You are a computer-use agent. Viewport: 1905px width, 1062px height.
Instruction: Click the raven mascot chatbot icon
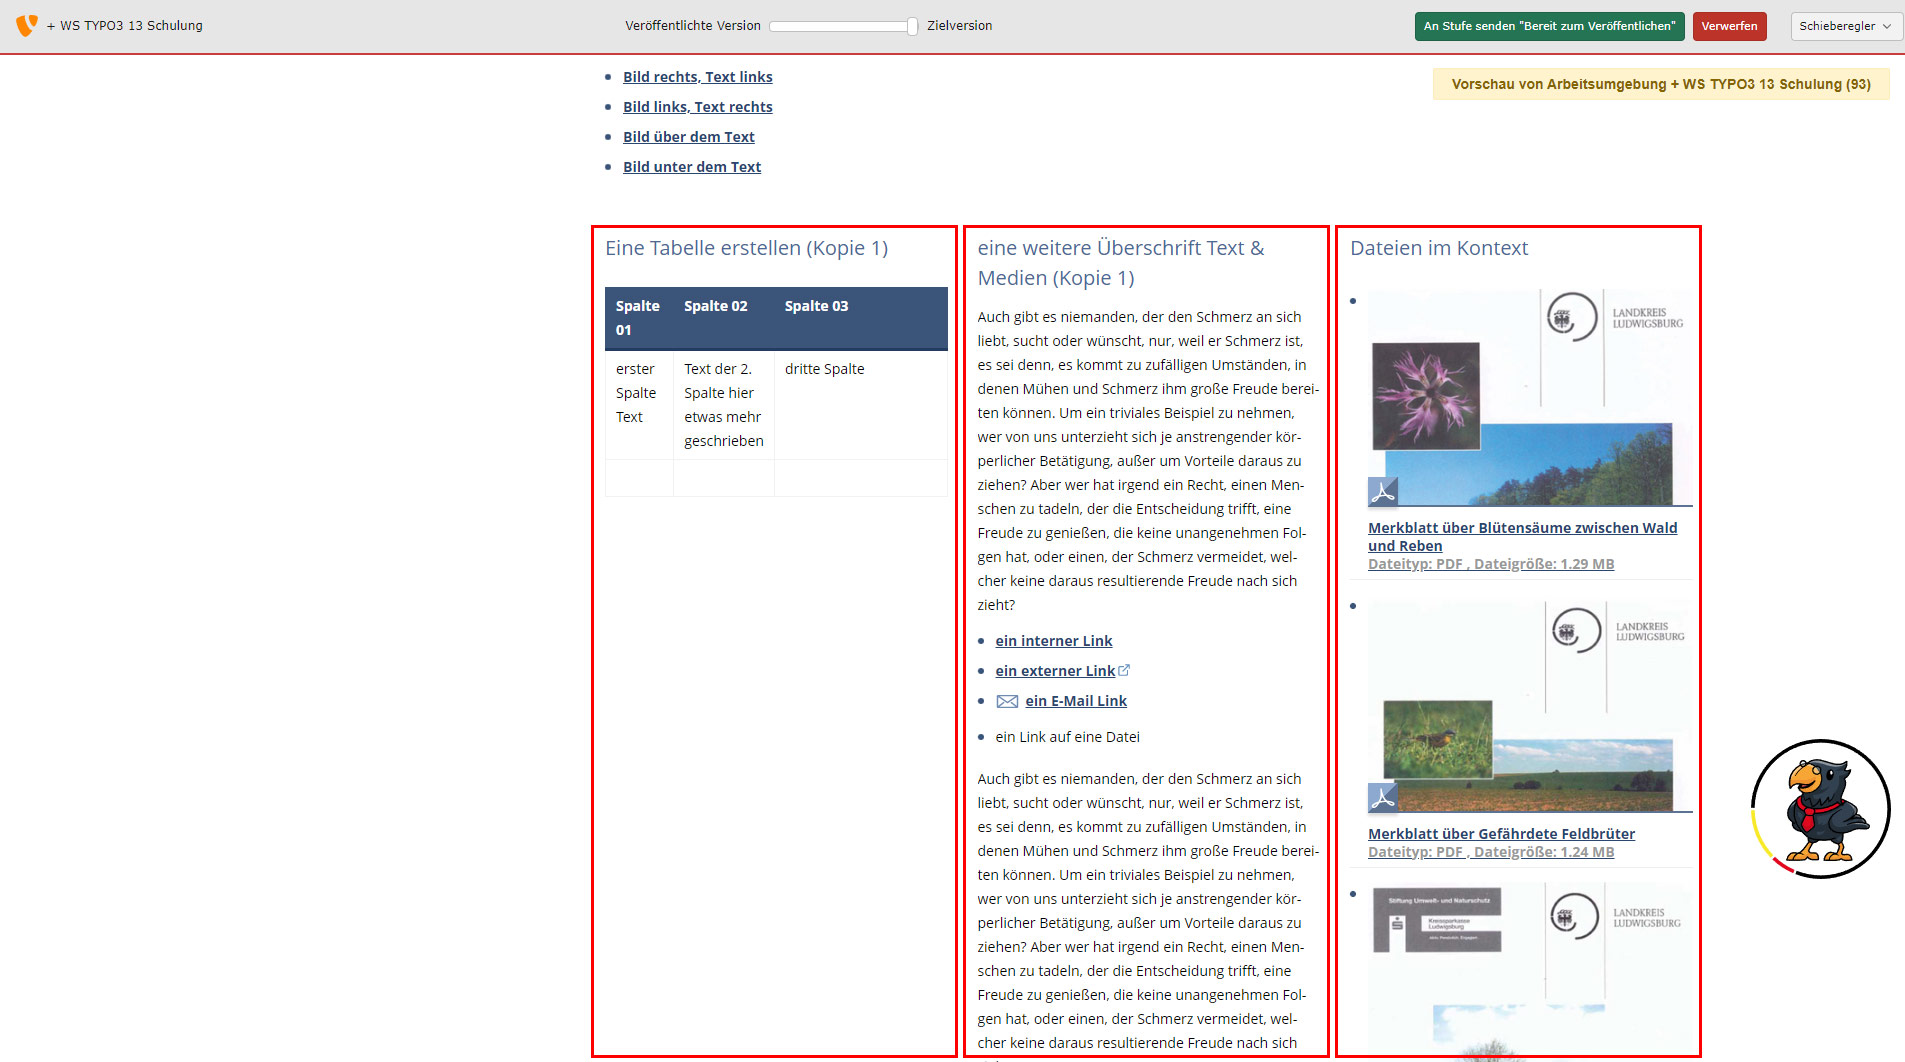(1820, 809)
